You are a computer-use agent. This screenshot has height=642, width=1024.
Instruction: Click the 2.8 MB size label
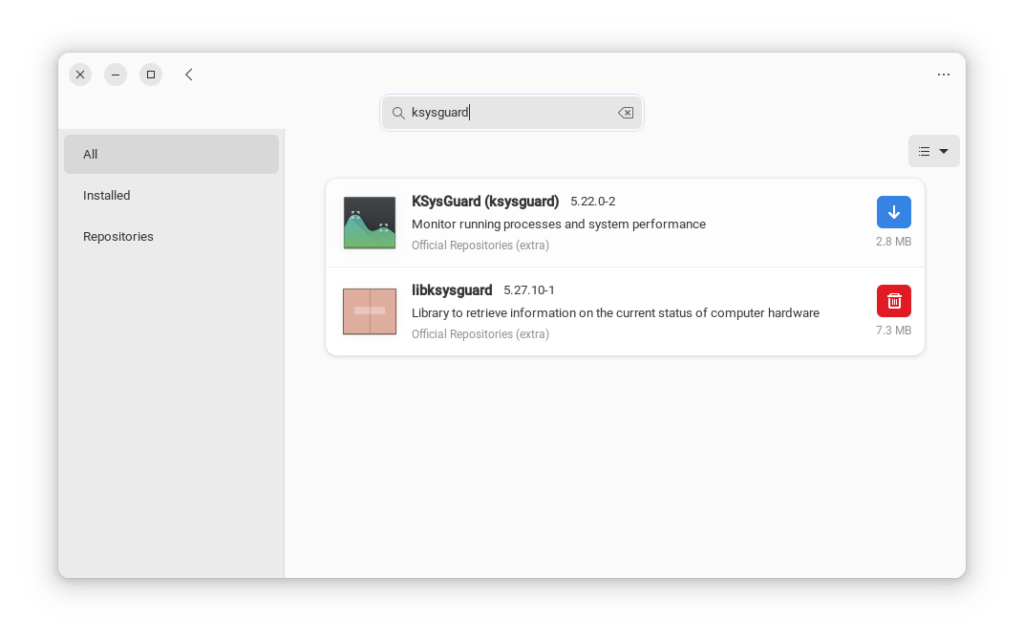click(x=893, y=242)
